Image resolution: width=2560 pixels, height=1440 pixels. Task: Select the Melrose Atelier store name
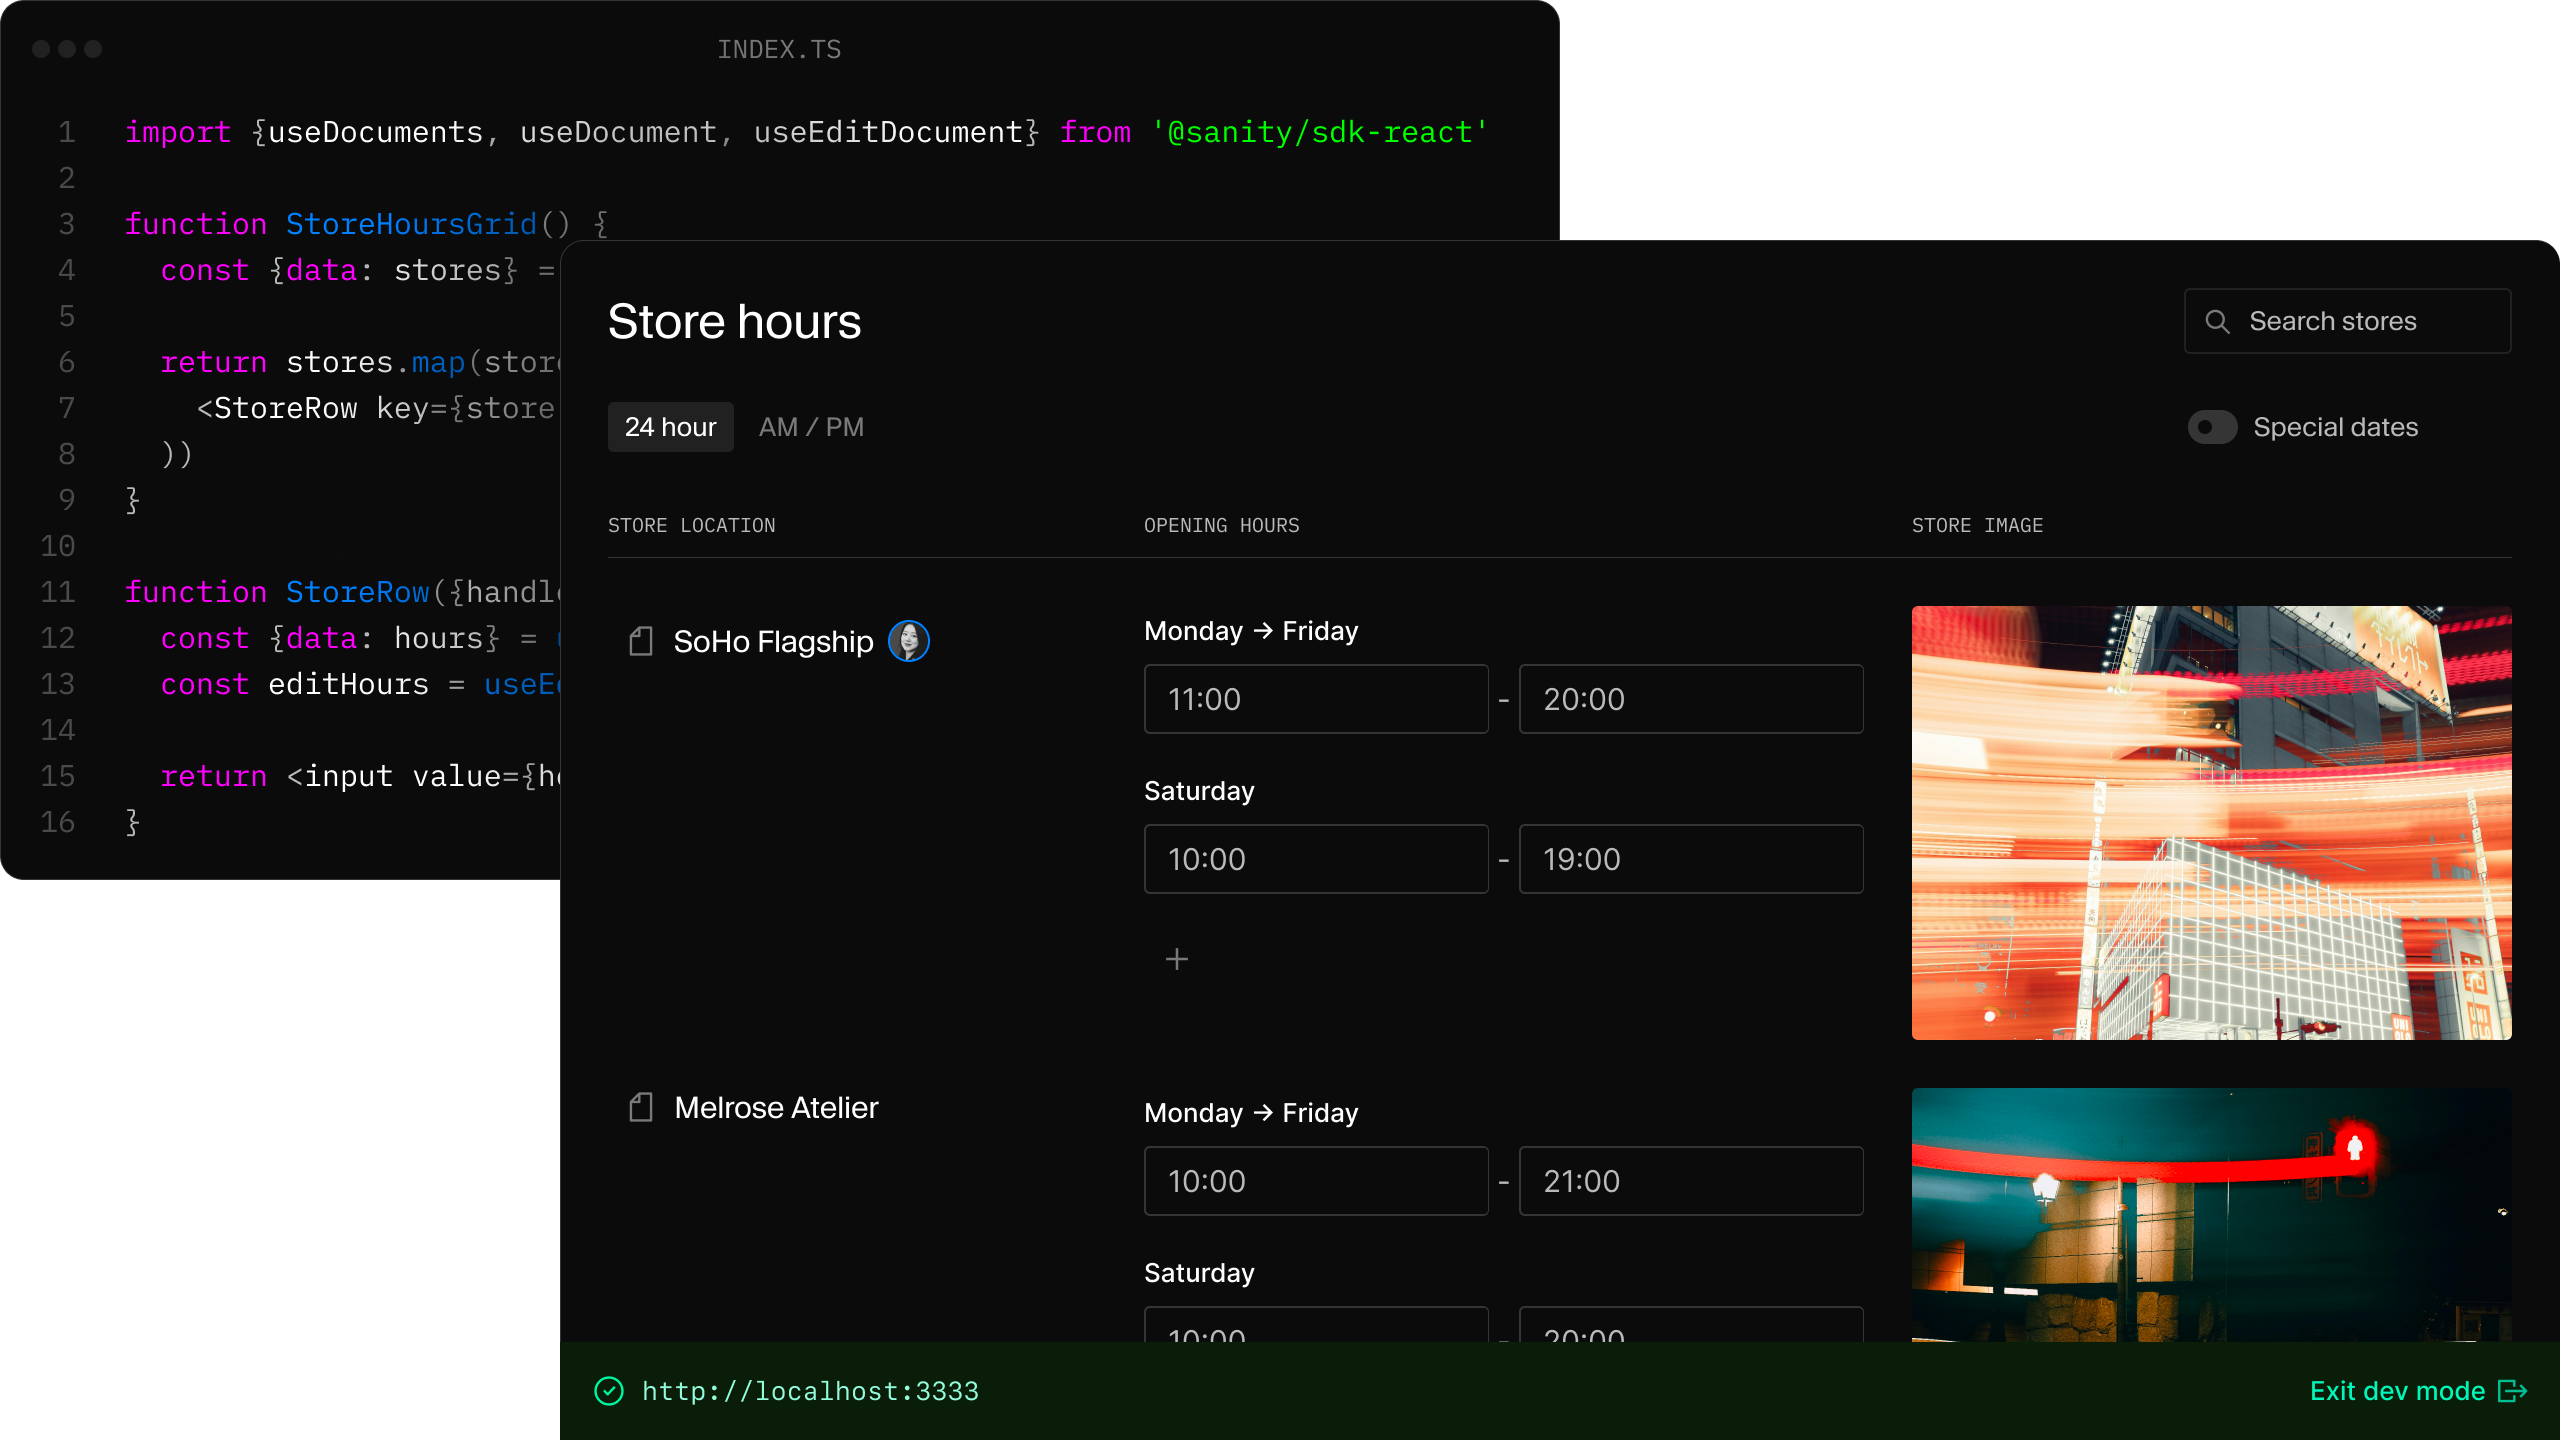[776, 1107]
